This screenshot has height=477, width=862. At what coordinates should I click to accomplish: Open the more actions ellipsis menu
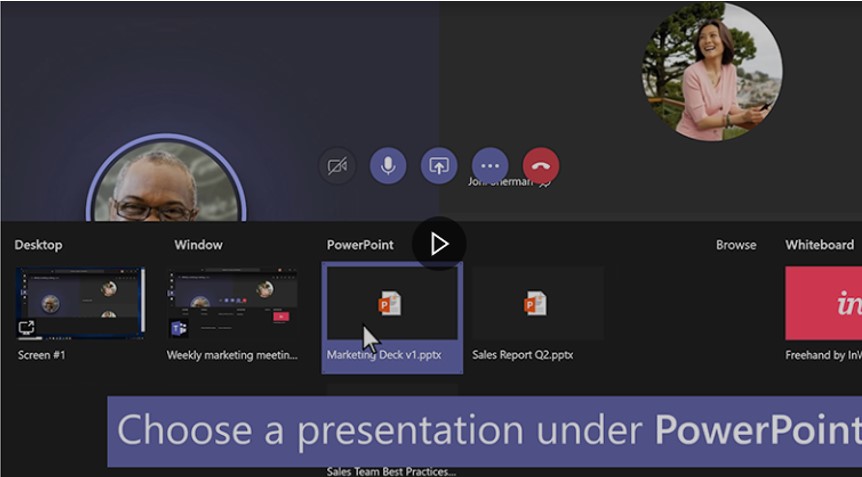coord(490,165)
